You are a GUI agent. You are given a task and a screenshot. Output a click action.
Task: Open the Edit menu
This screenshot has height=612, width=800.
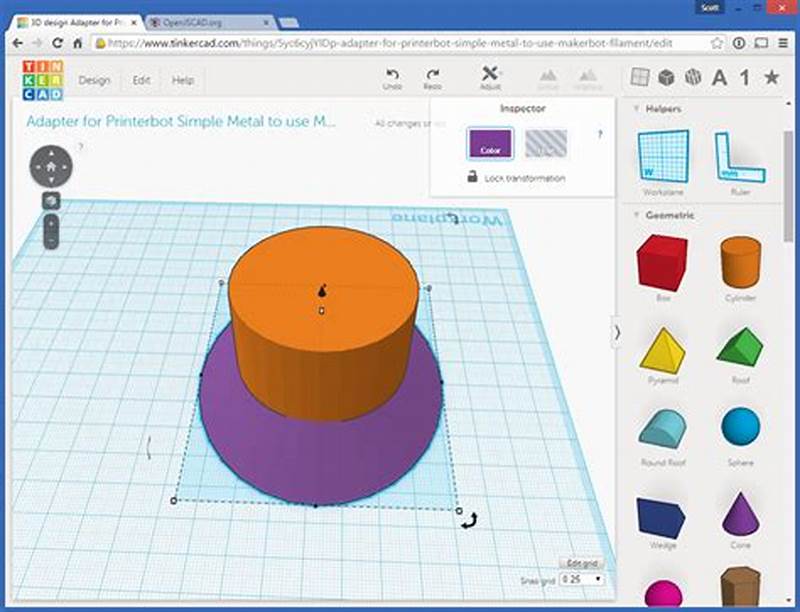(139, 80)
